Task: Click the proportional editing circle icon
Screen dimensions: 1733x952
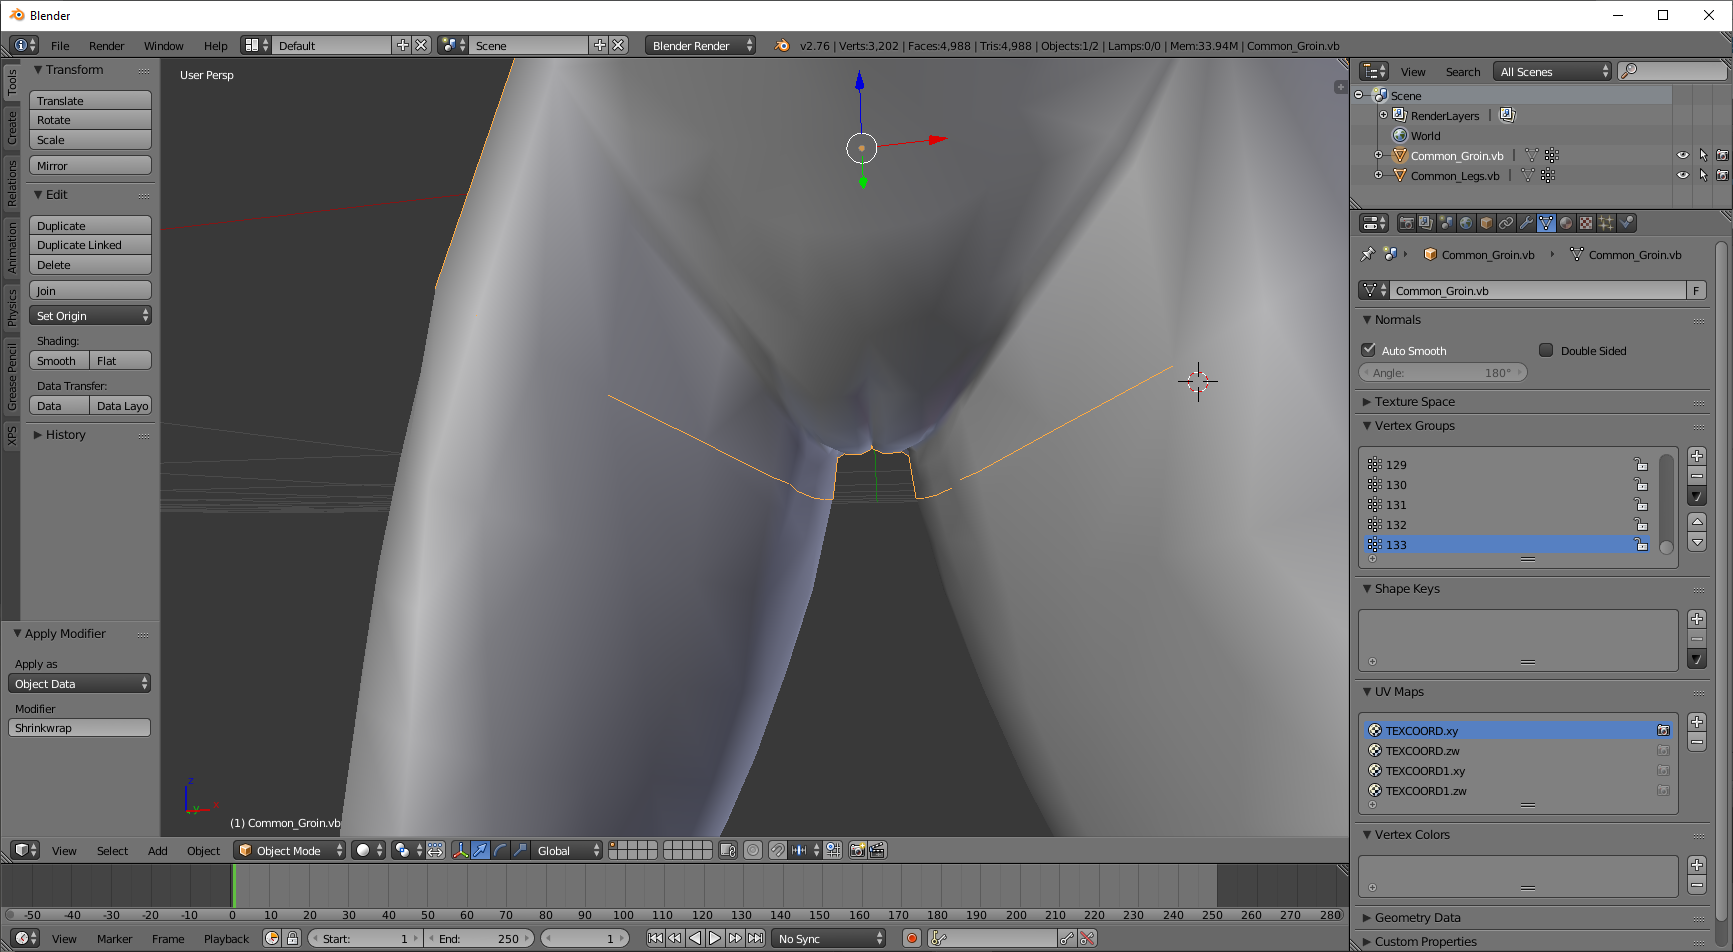Action: click(753, 850)
